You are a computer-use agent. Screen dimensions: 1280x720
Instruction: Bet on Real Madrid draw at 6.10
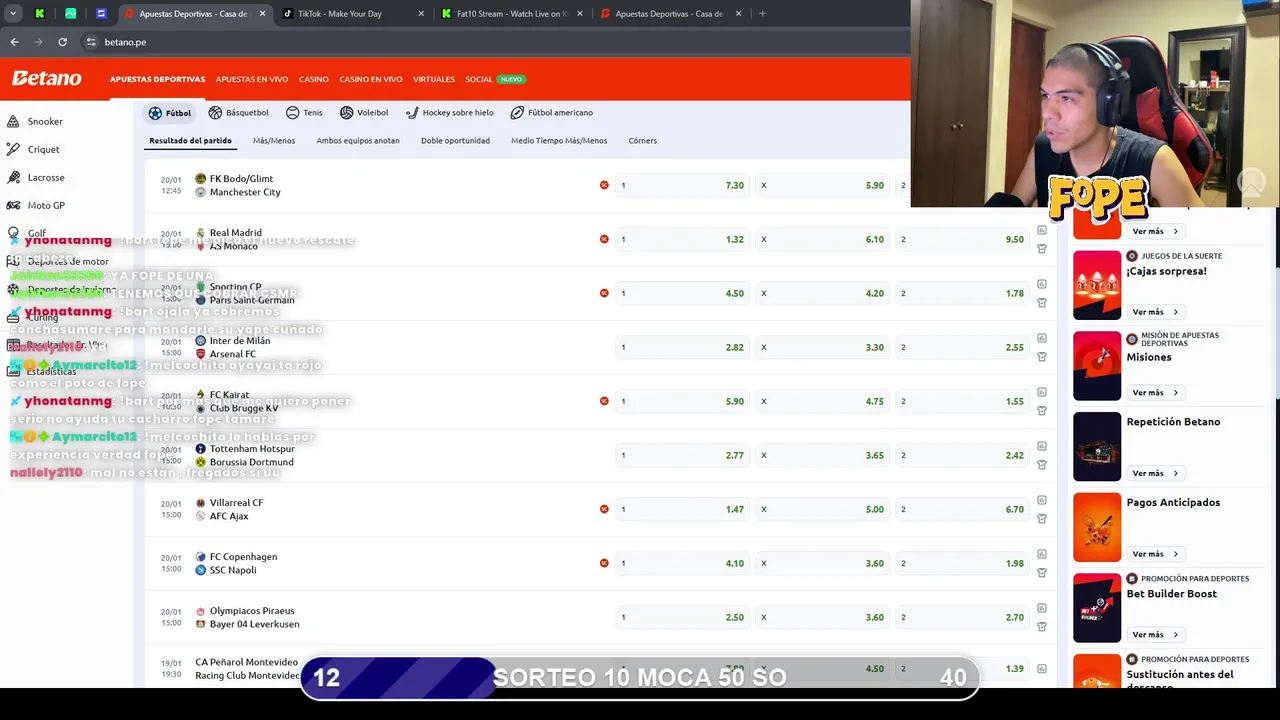pos(823,239)
